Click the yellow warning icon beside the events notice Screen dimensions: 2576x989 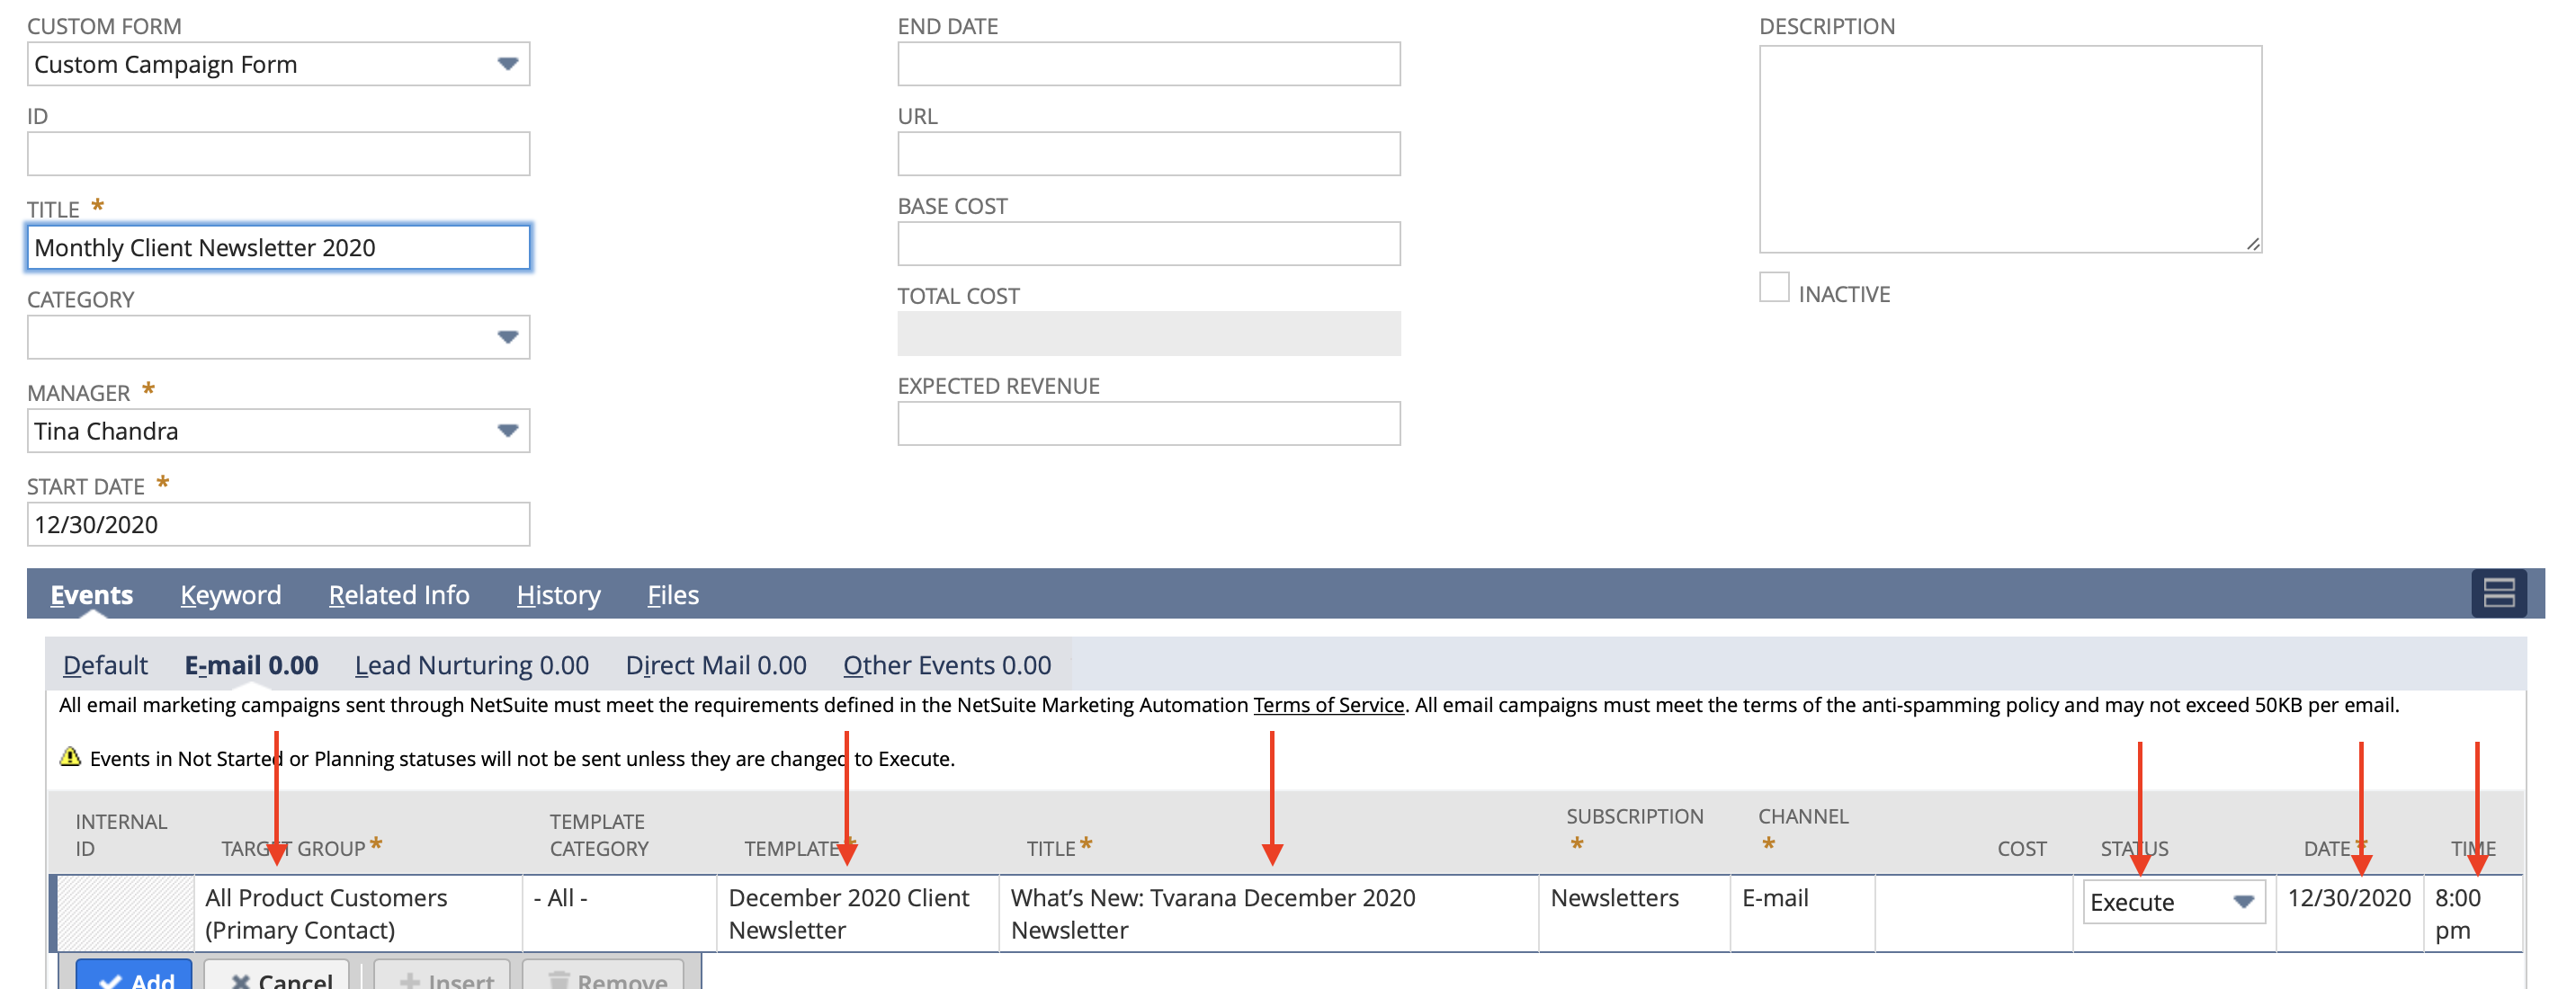tap(70, 757)
